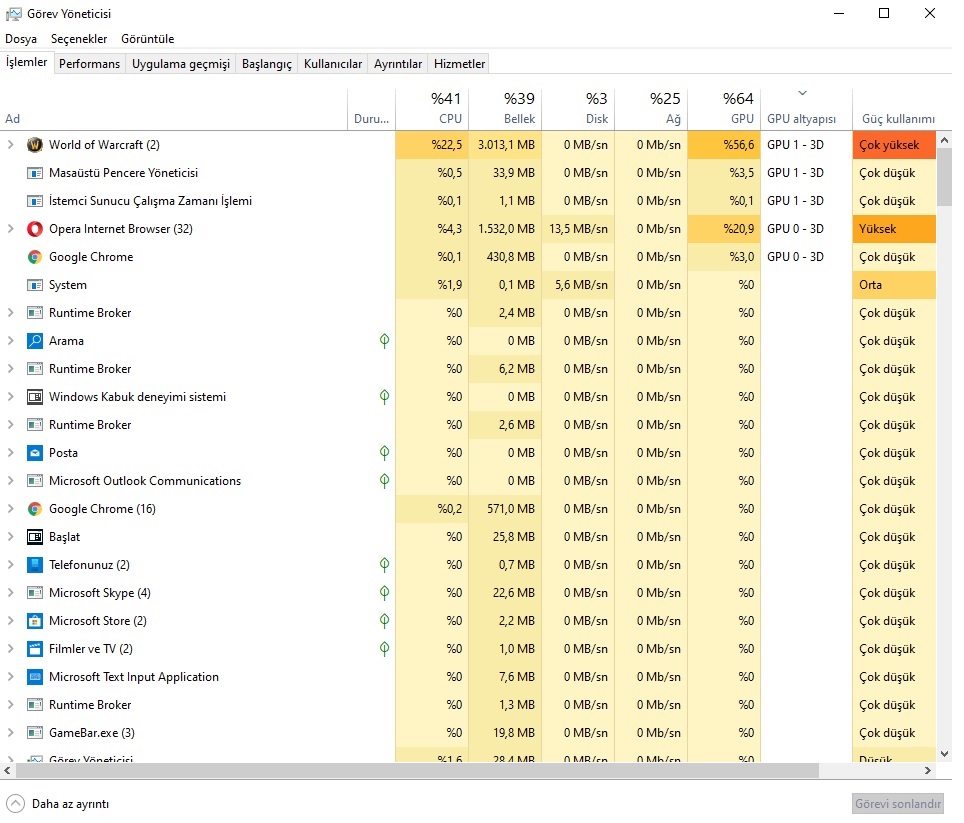
Task: Click the Masaüstü Pencere Yöneticisi icon
Action: coord(35,173)
